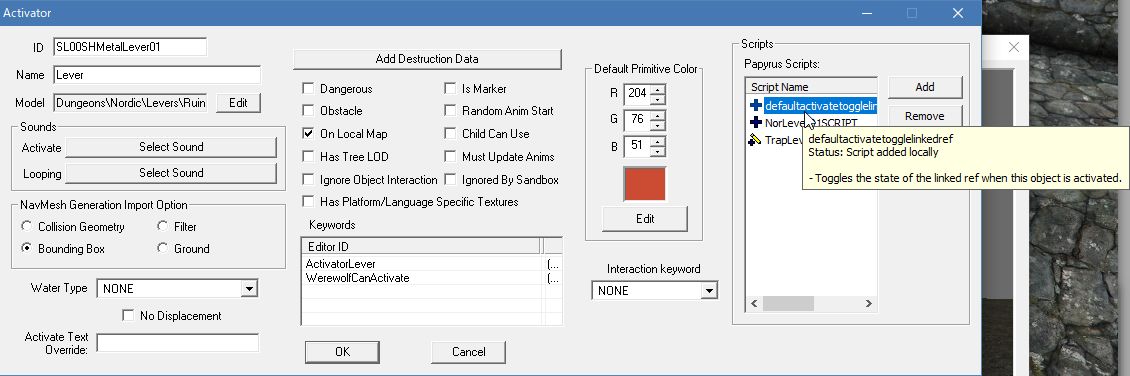The image size is (1130, 376).
Task: Enable Has Tree LOD checkbox
Action: (x=308, y=156)
